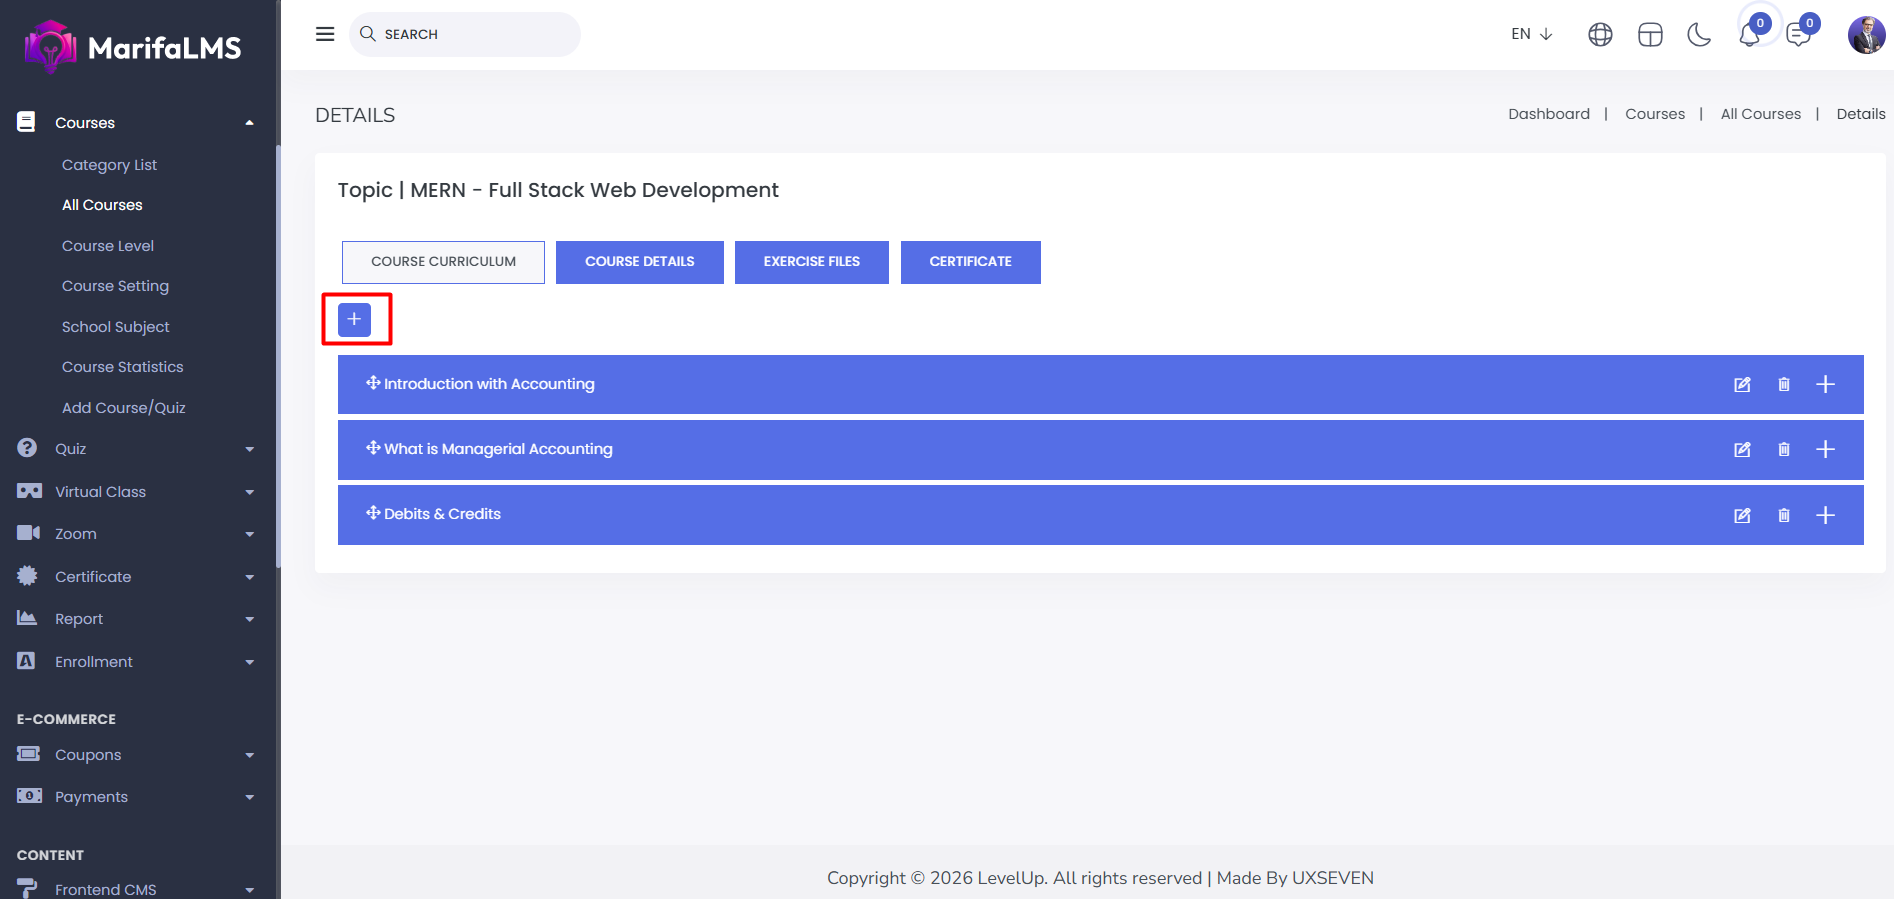Open the EN language dropdown
This screenshot has height=899, width=1894.
(1531, 34)
